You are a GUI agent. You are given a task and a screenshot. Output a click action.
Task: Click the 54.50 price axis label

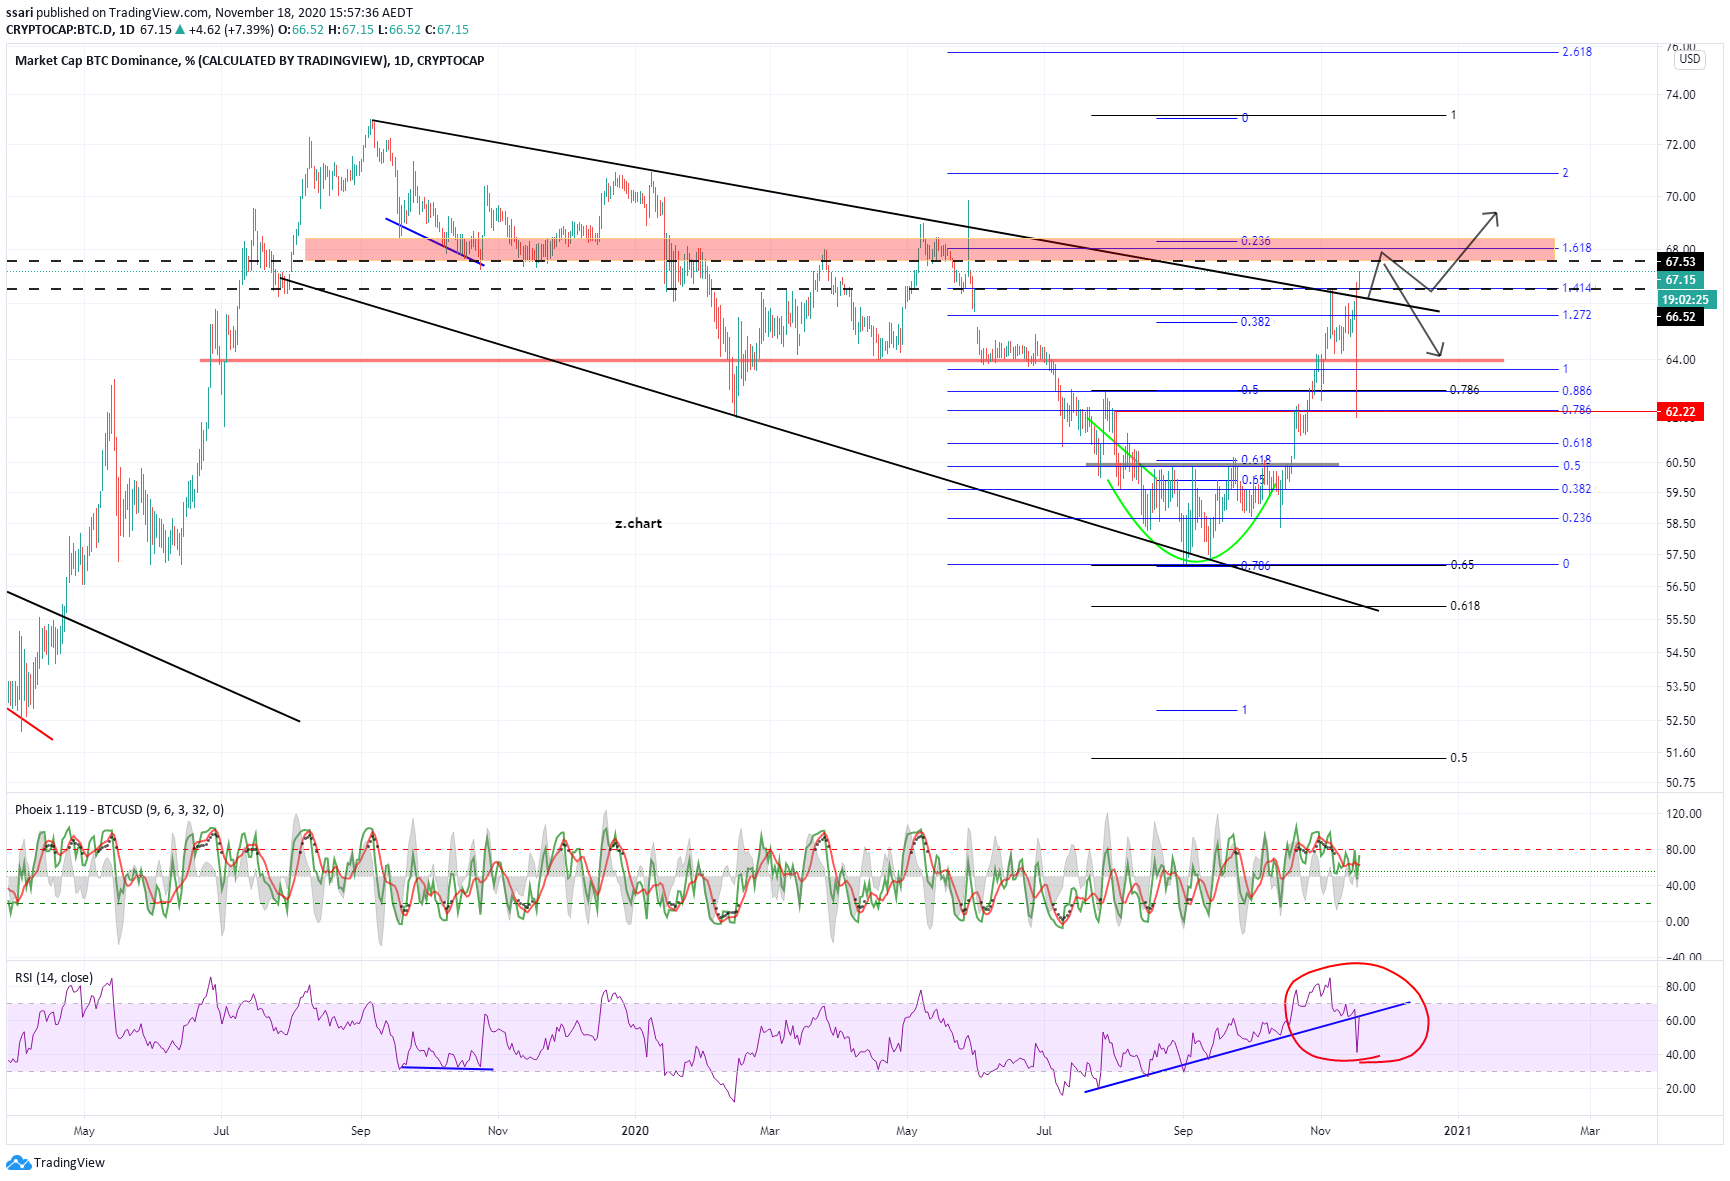1681,653
